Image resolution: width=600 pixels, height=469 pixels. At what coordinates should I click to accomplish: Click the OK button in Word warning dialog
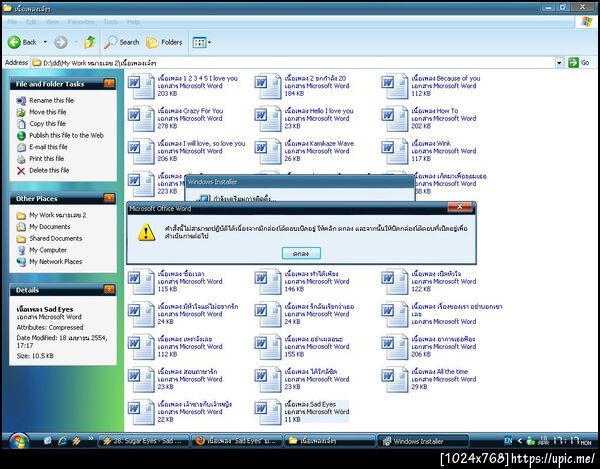coord(301,253)
